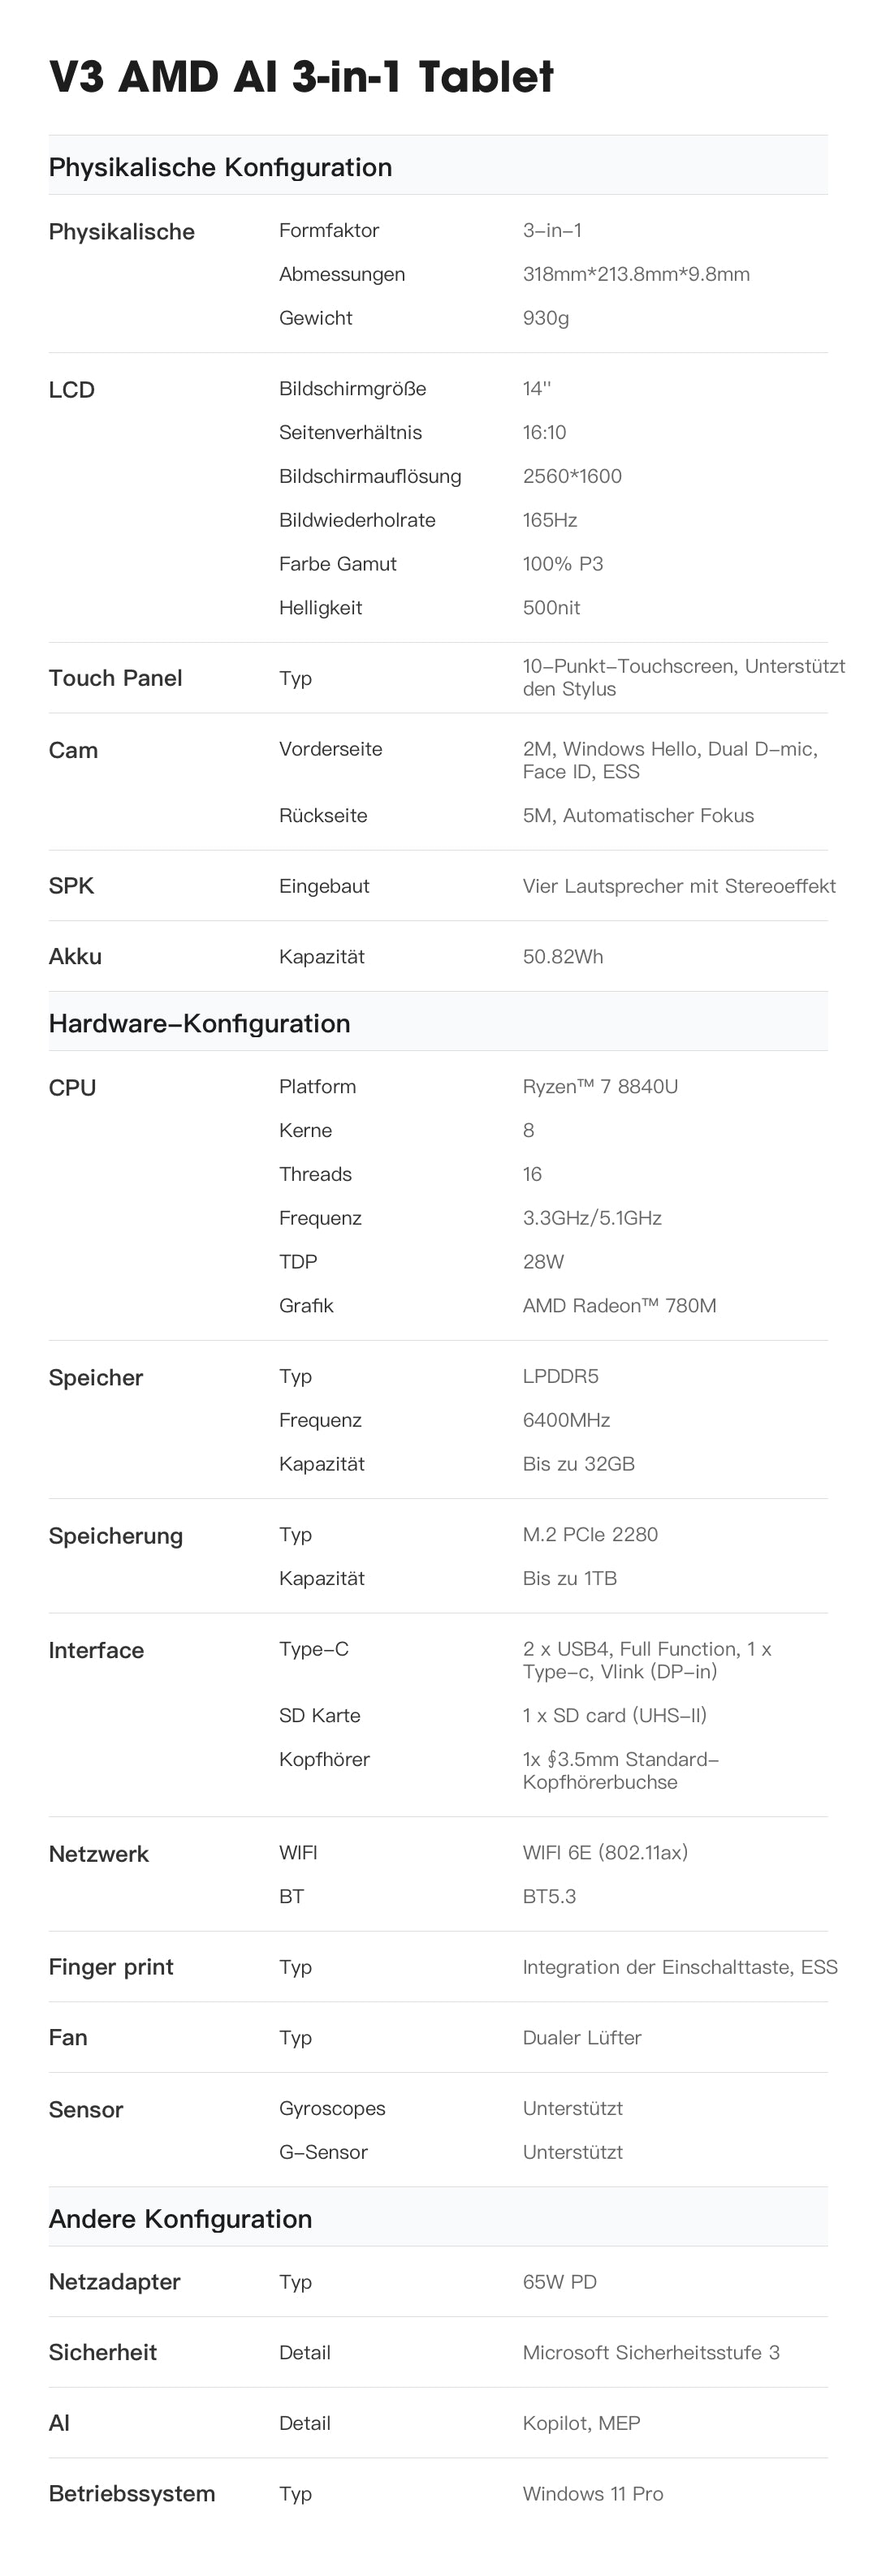This screenshot has height=2576, width=877.
Task: Click the "Windows 11 Pro" operating system value
Action: [593, 2494]
